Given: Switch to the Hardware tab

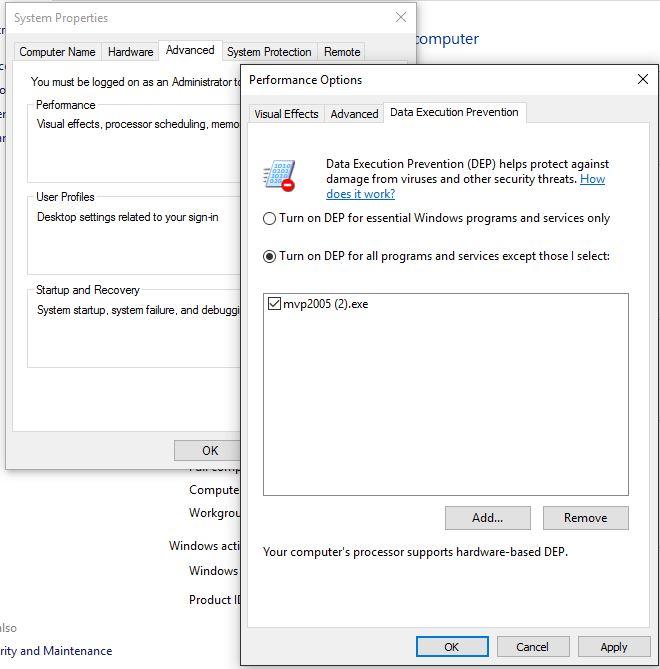Looking at the screenshot, I should 131,52.
